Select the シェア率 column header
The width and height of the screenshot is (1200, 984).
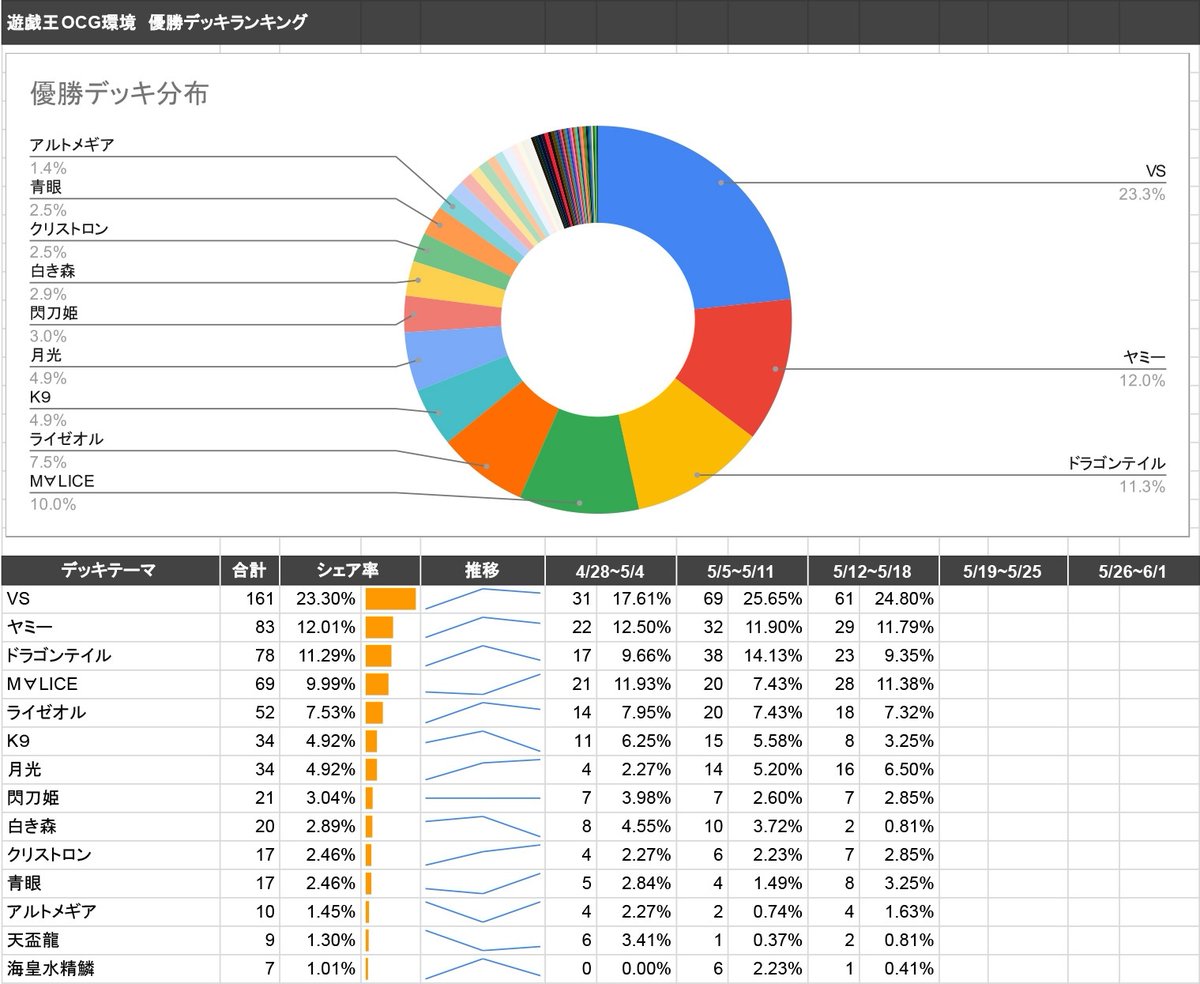(x=349, y=570)
